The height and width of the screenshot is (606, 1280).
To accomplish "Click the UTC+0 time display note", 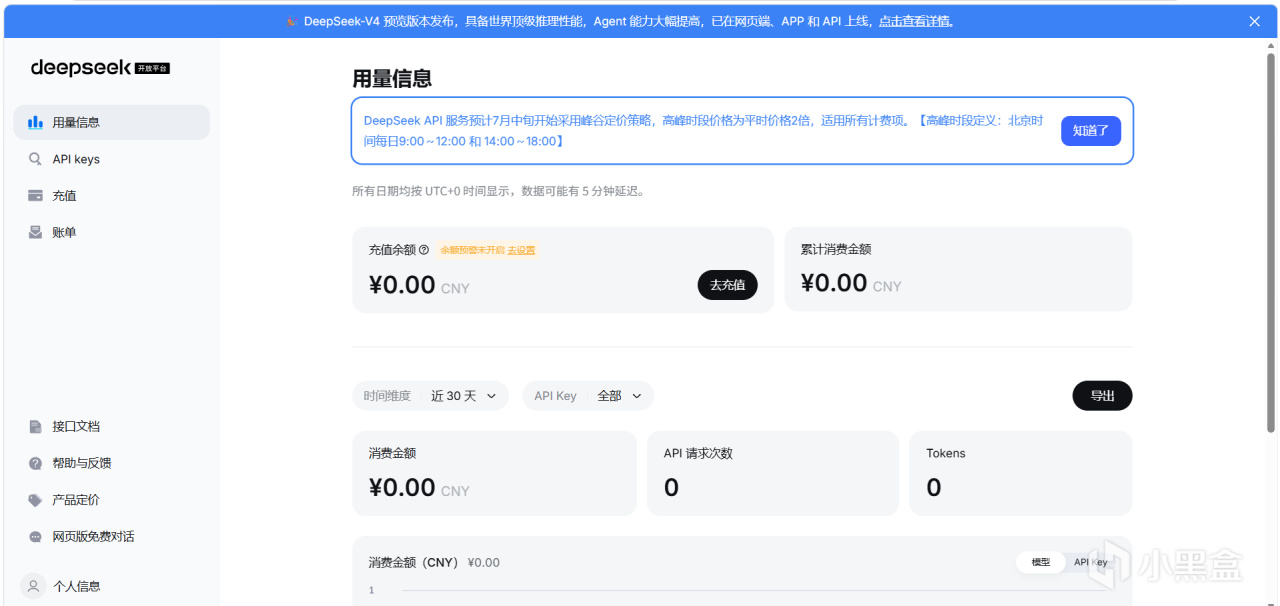I will [x=498, y=191].
